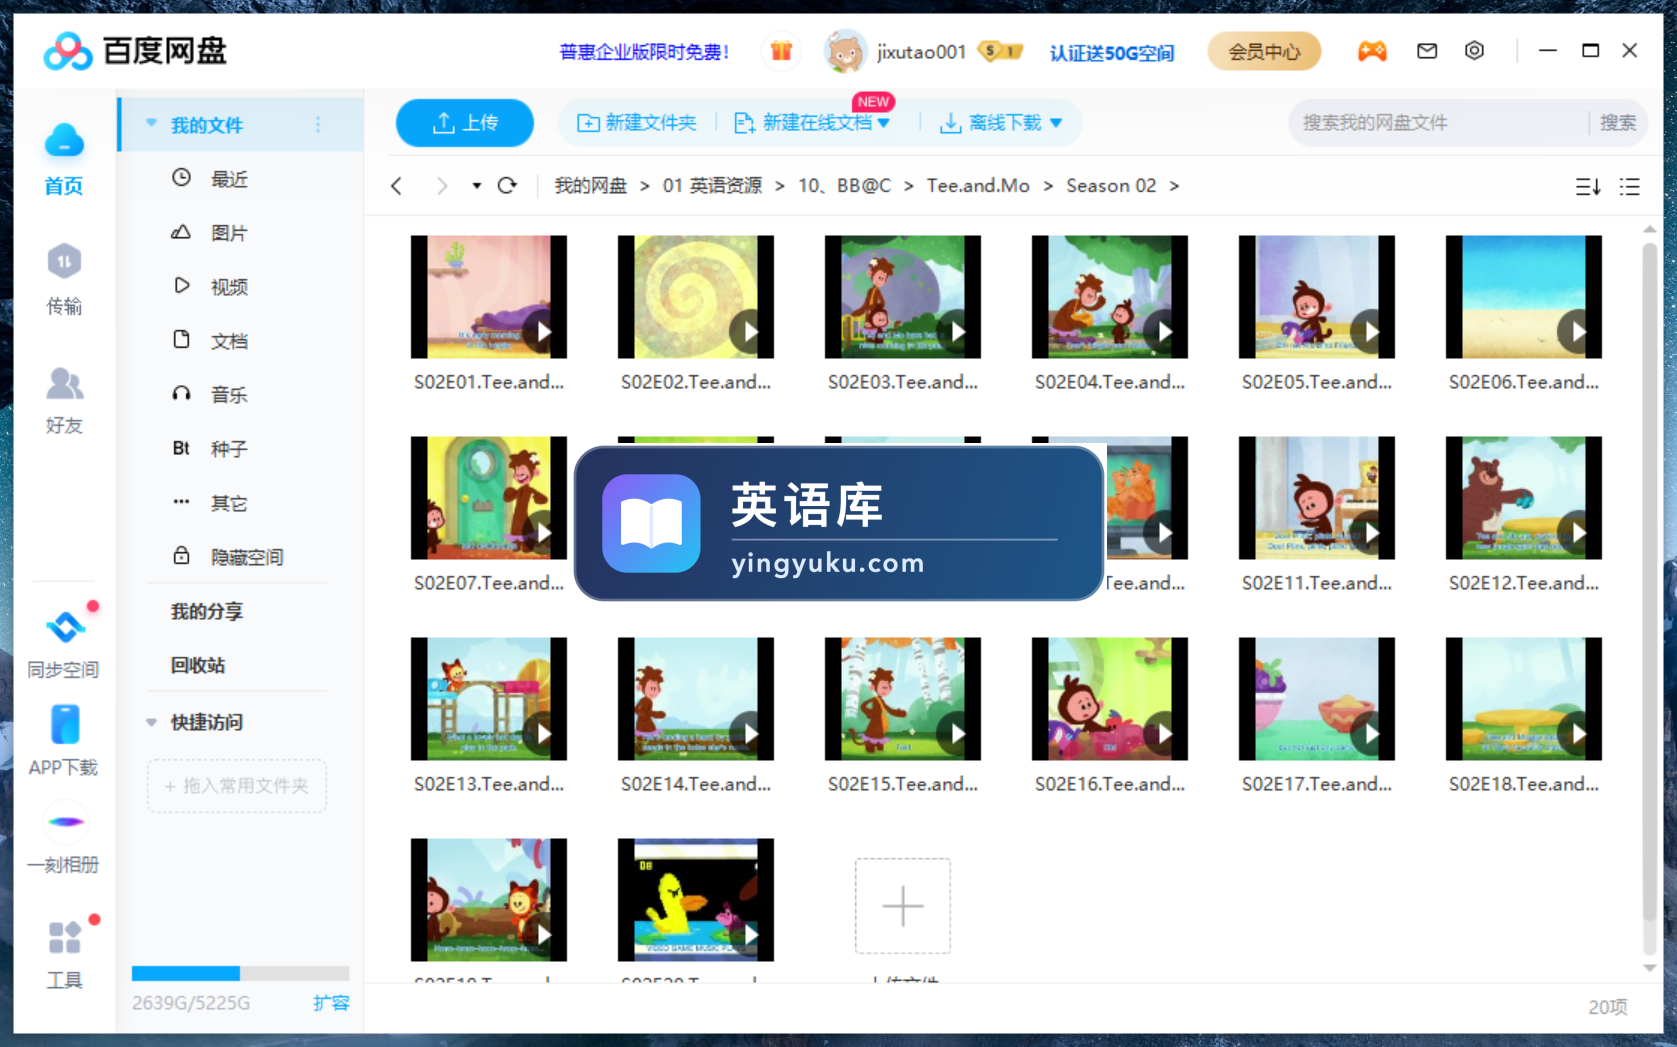Focus the 搜索我的网盘文件 search field
This screenshot has width=1677, height=1047.
1440,123
